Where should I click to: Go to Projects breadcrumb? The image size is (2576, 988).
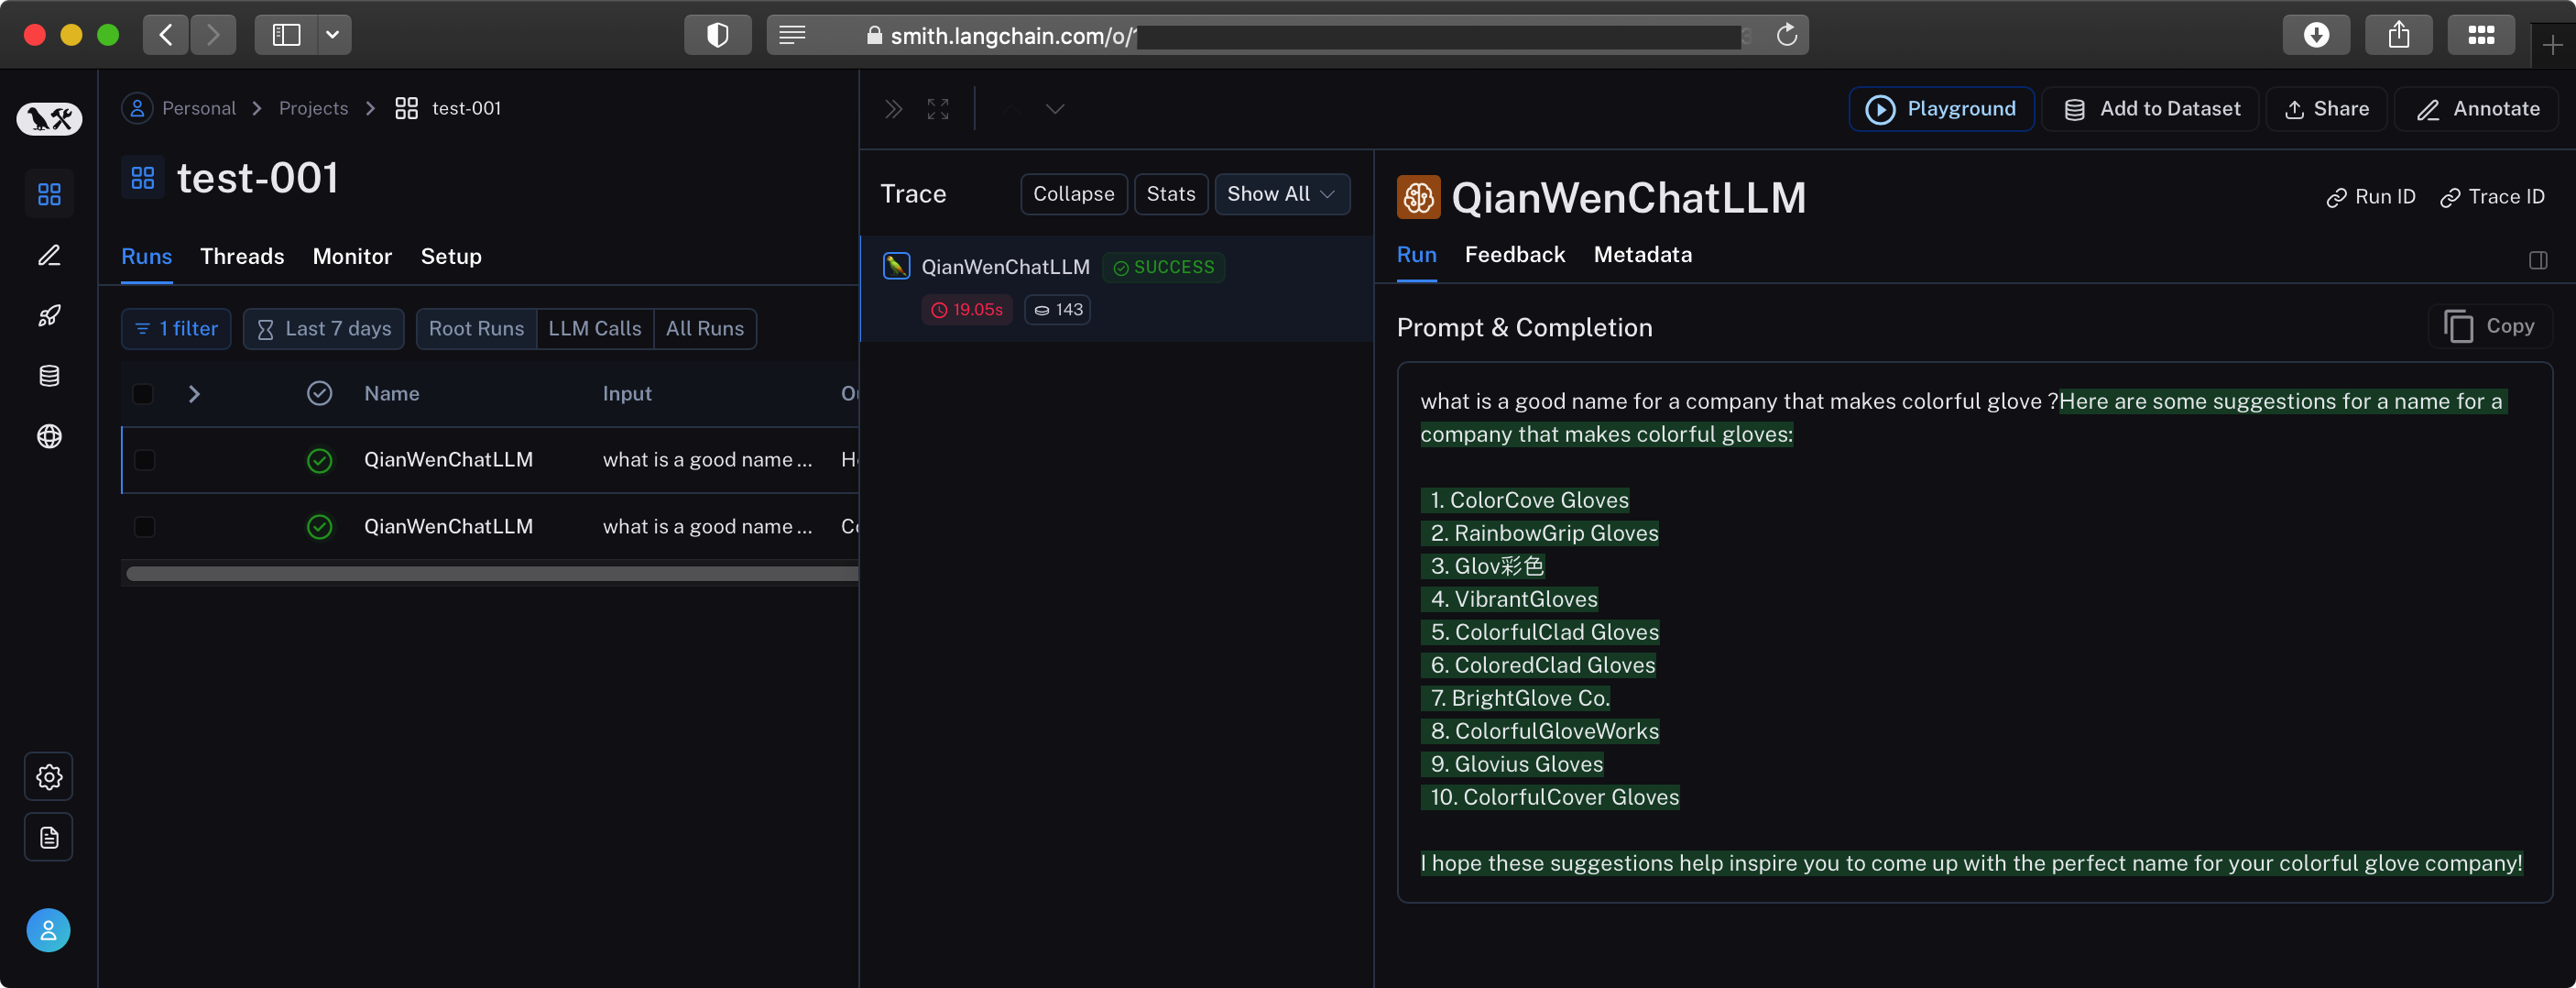pos(313,108)
